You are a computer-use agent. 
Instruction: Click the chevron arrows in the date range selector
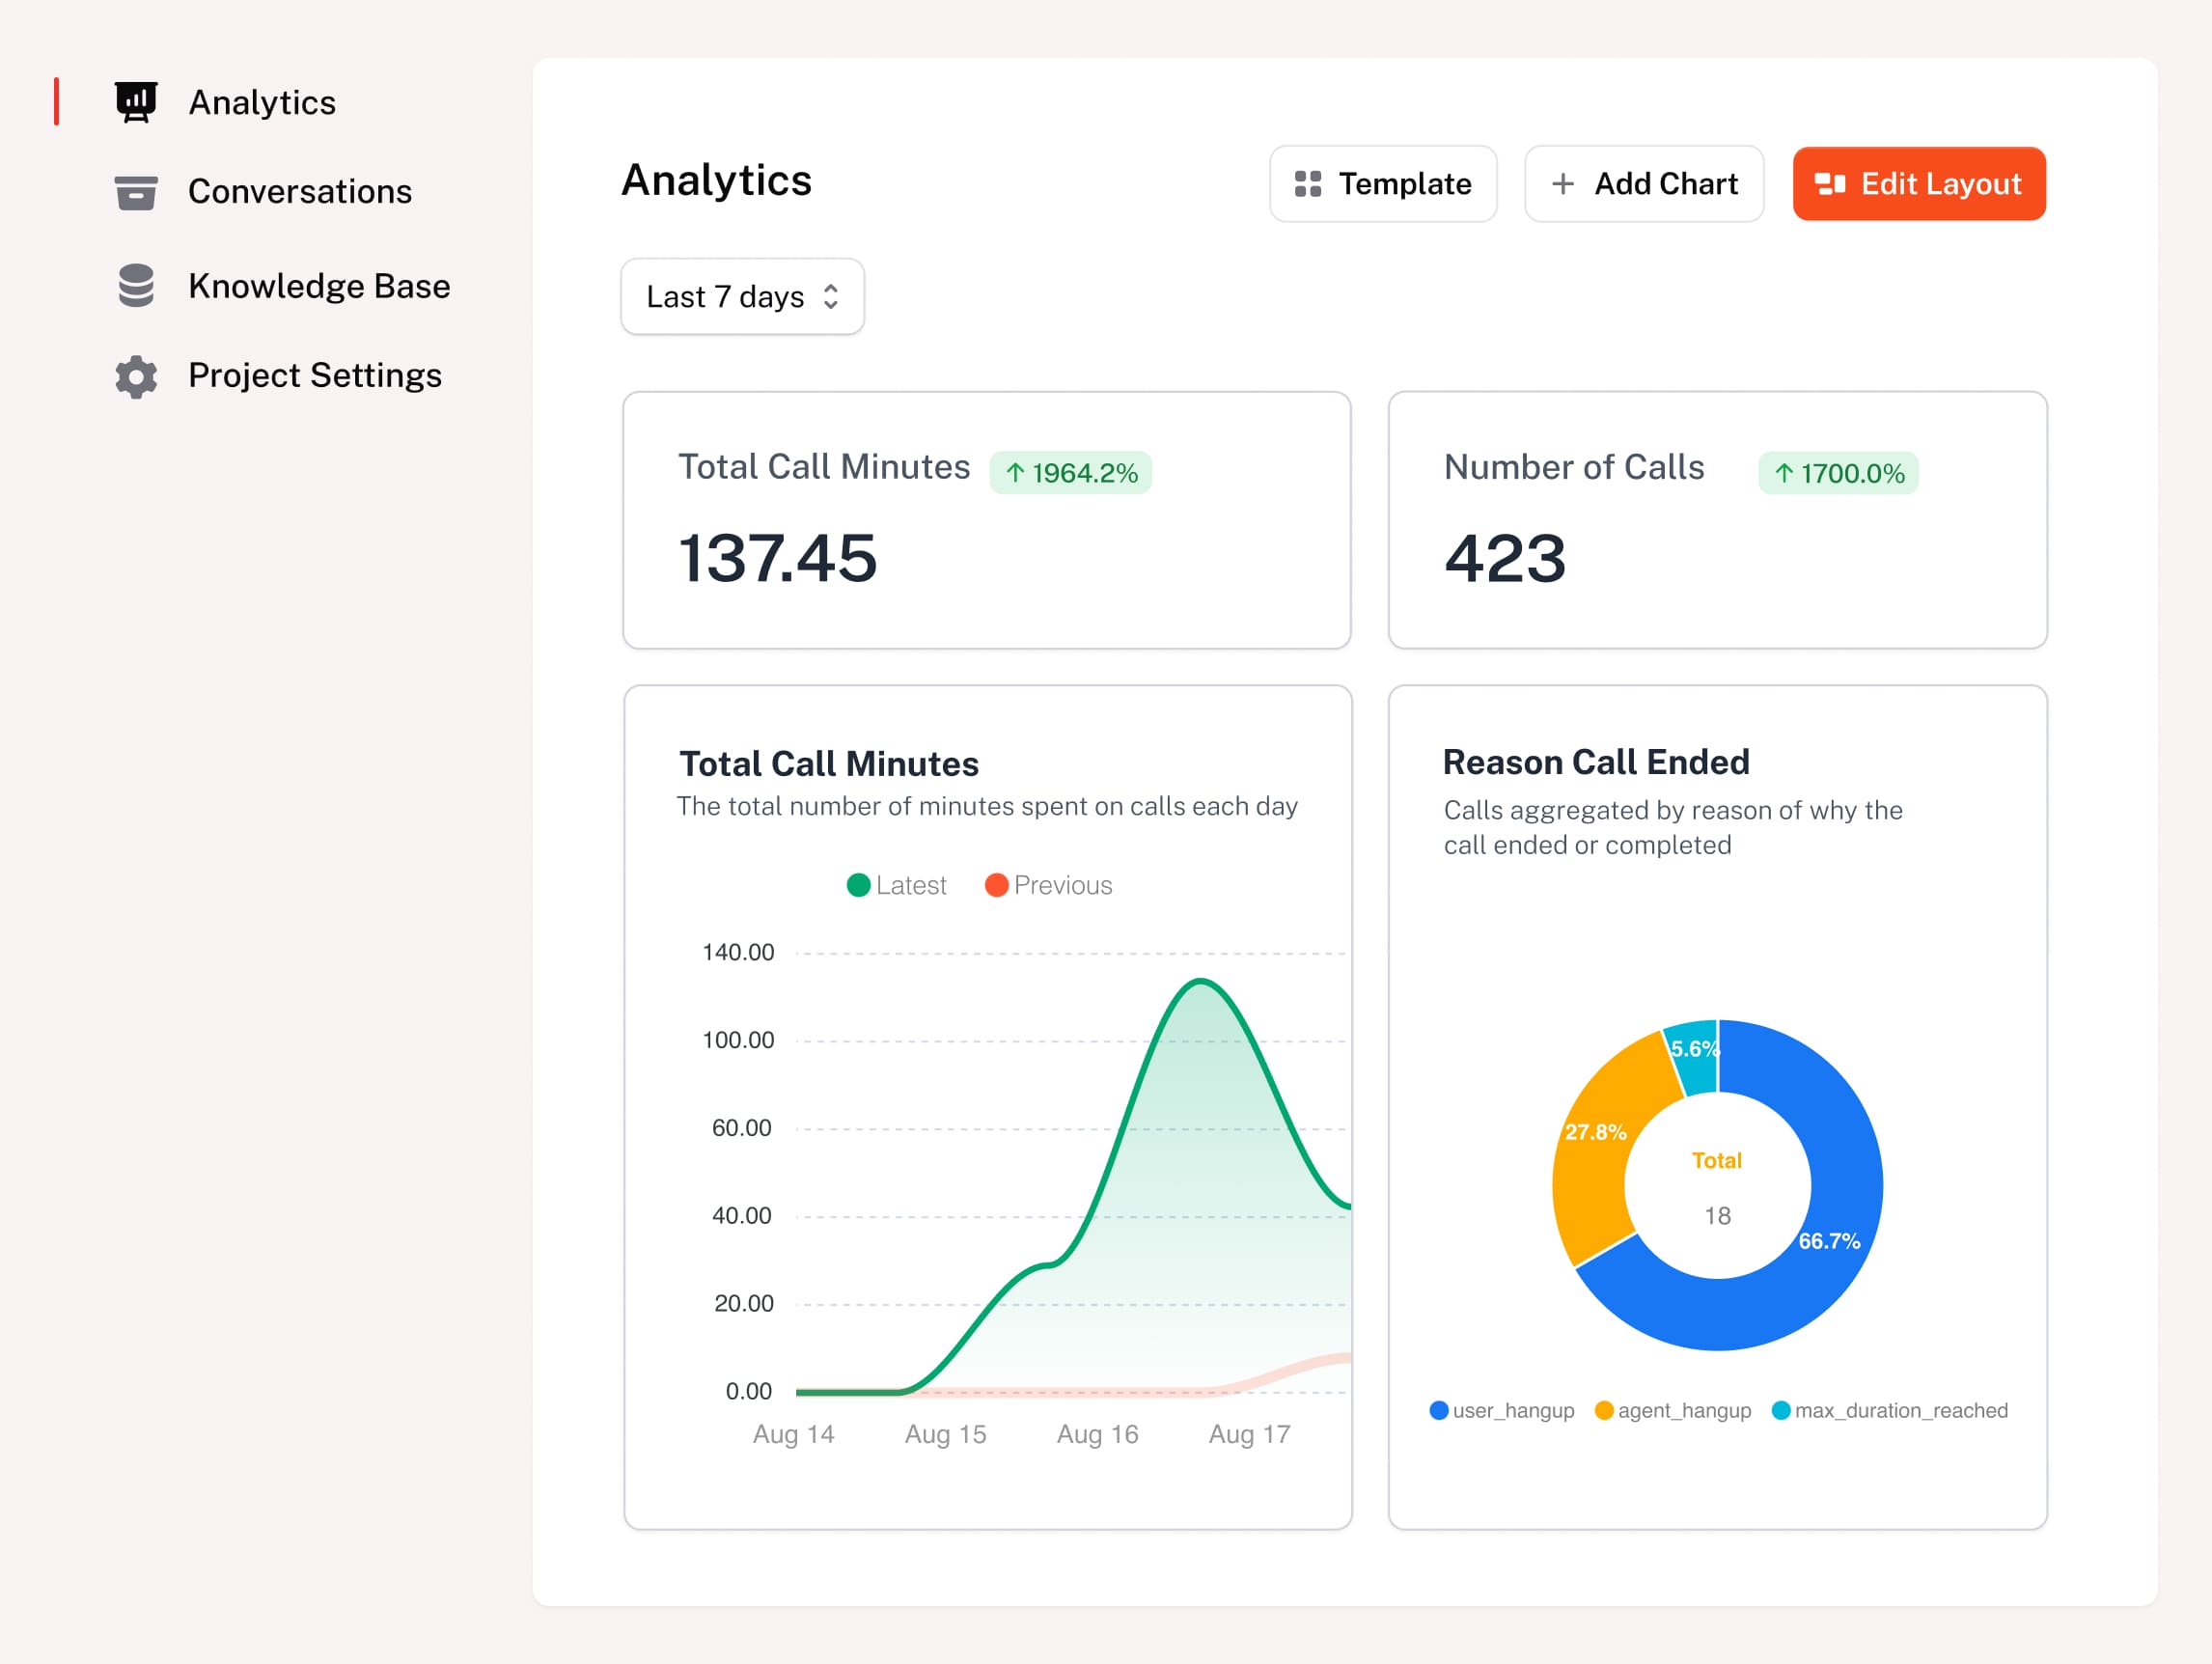[x=831, y=296]
